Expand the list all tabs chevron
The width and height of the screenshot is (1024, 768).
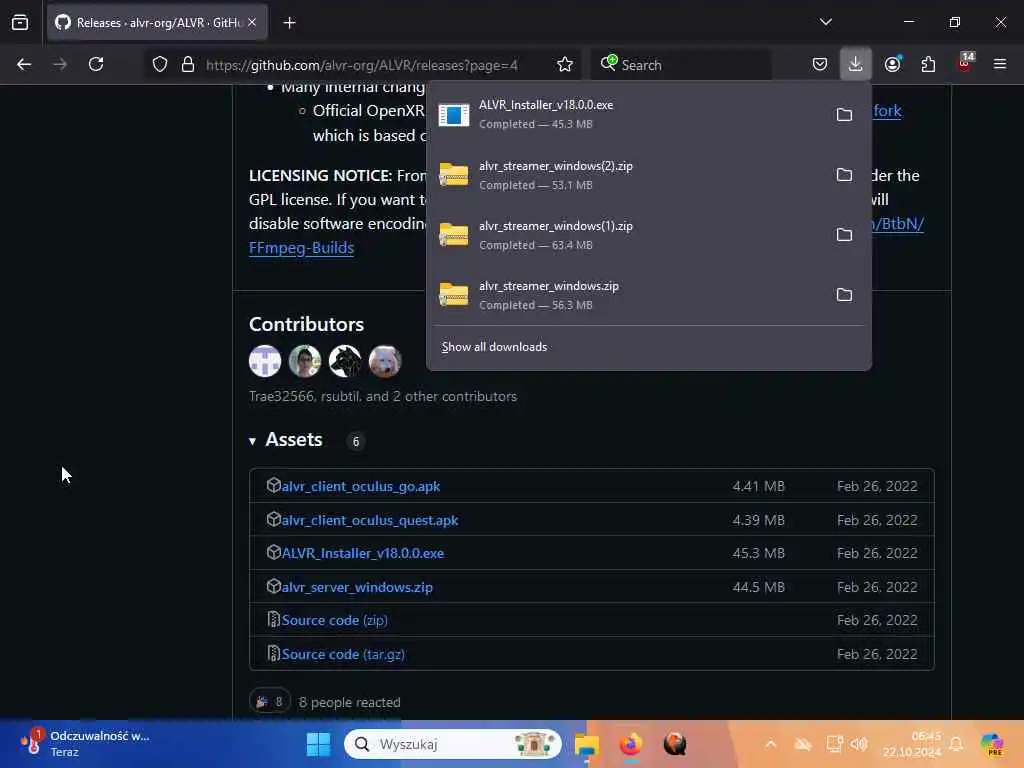(826, 22)
